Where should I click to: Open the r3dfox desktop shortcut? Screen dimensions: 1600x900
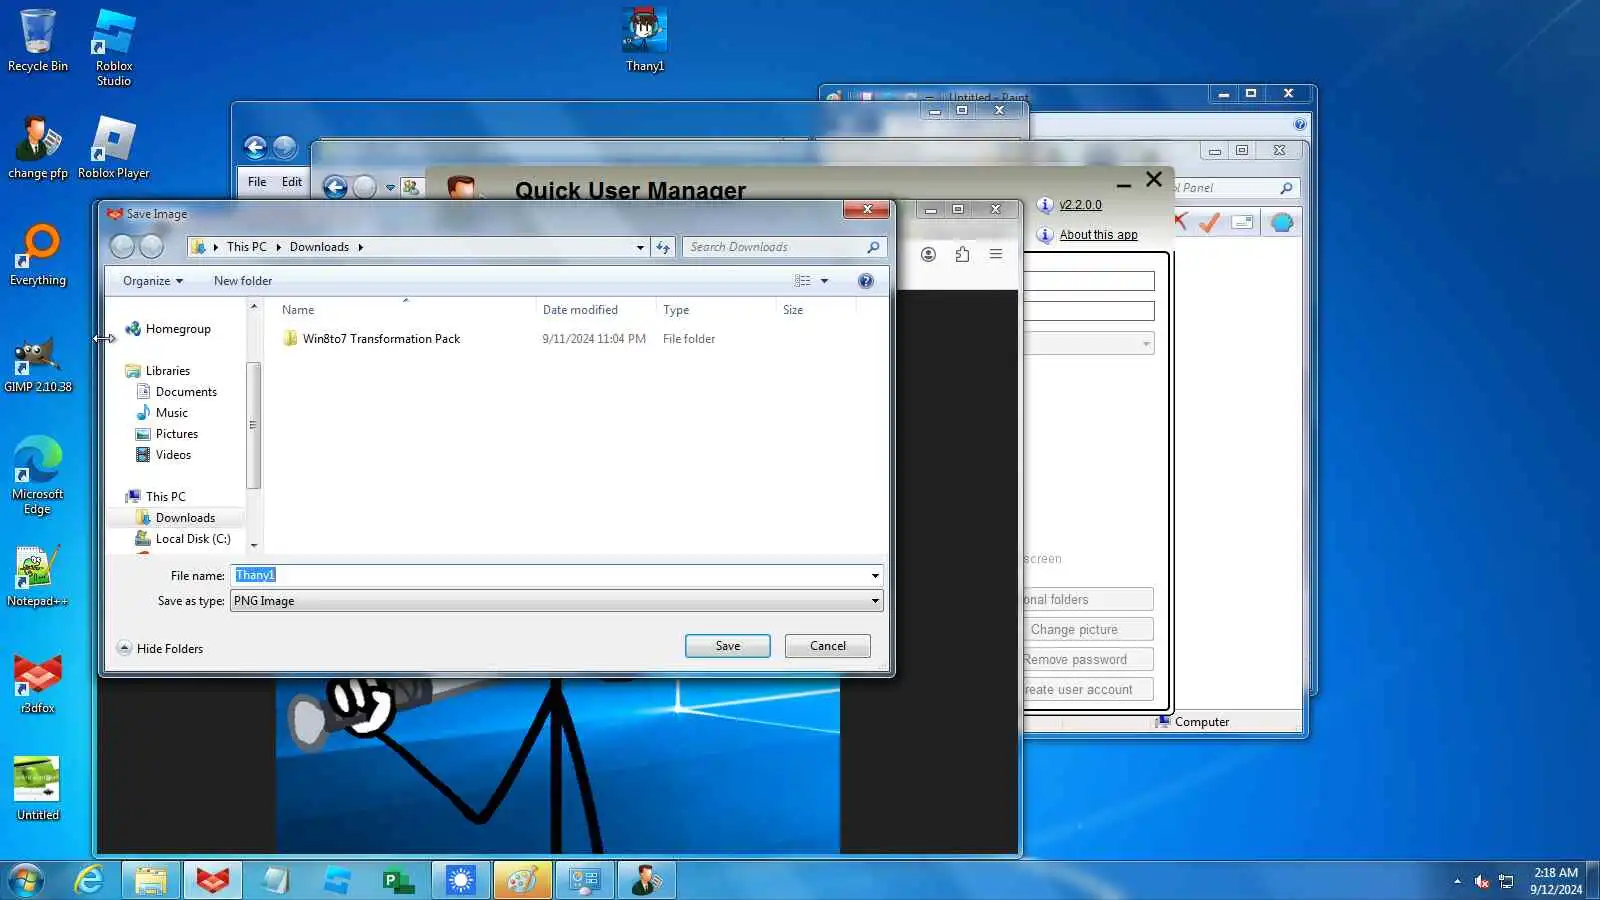click(38, 684)
